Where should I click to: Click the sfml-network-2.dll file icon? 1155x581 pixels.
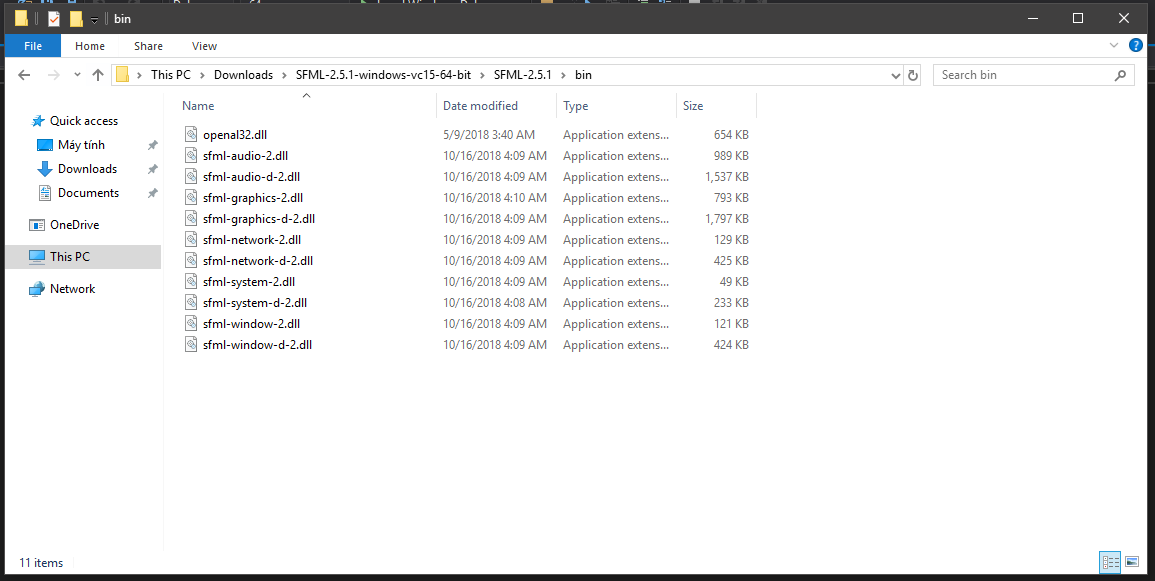[191, 239]
